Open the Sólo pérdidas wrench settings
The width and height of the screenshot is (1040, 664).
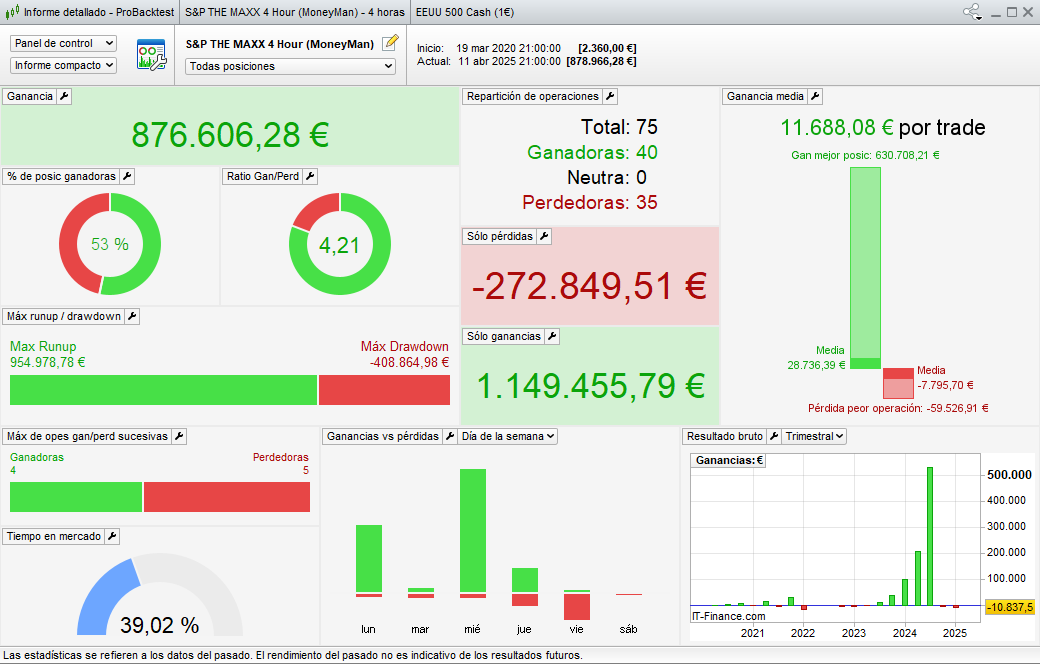[x=544, y=236]
